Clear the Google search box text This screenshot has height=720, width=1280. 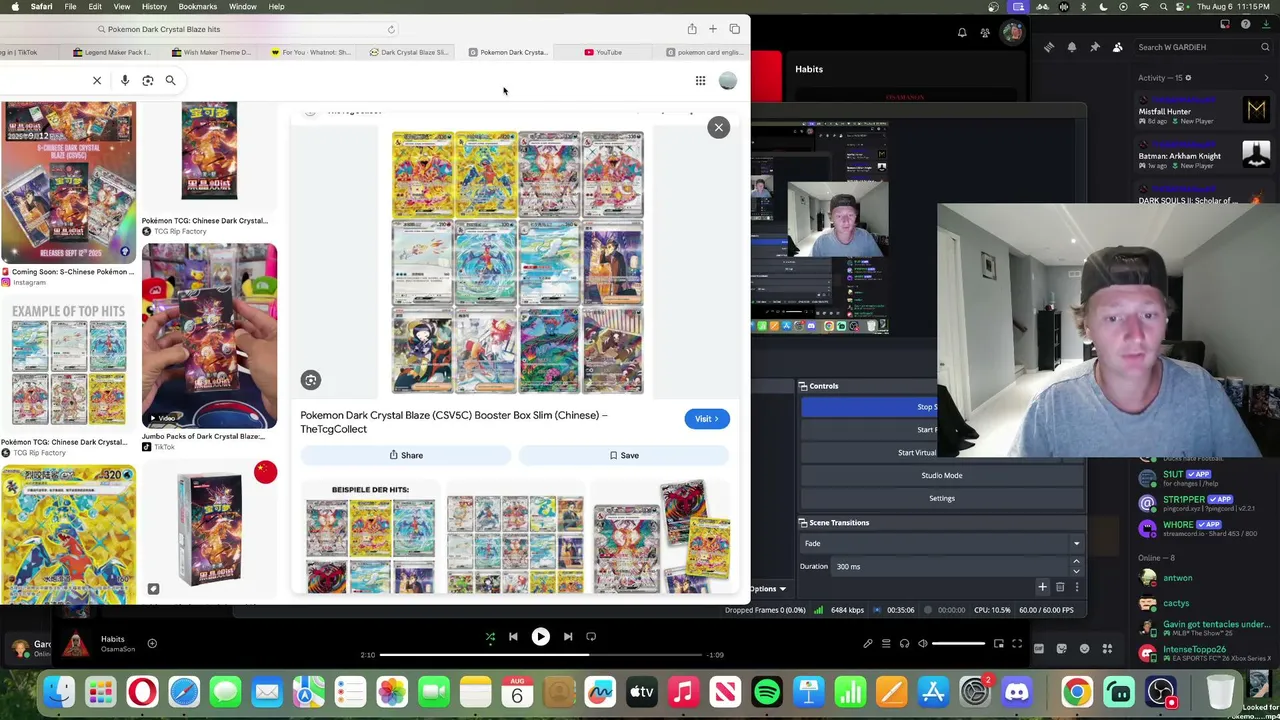point(97,80)
